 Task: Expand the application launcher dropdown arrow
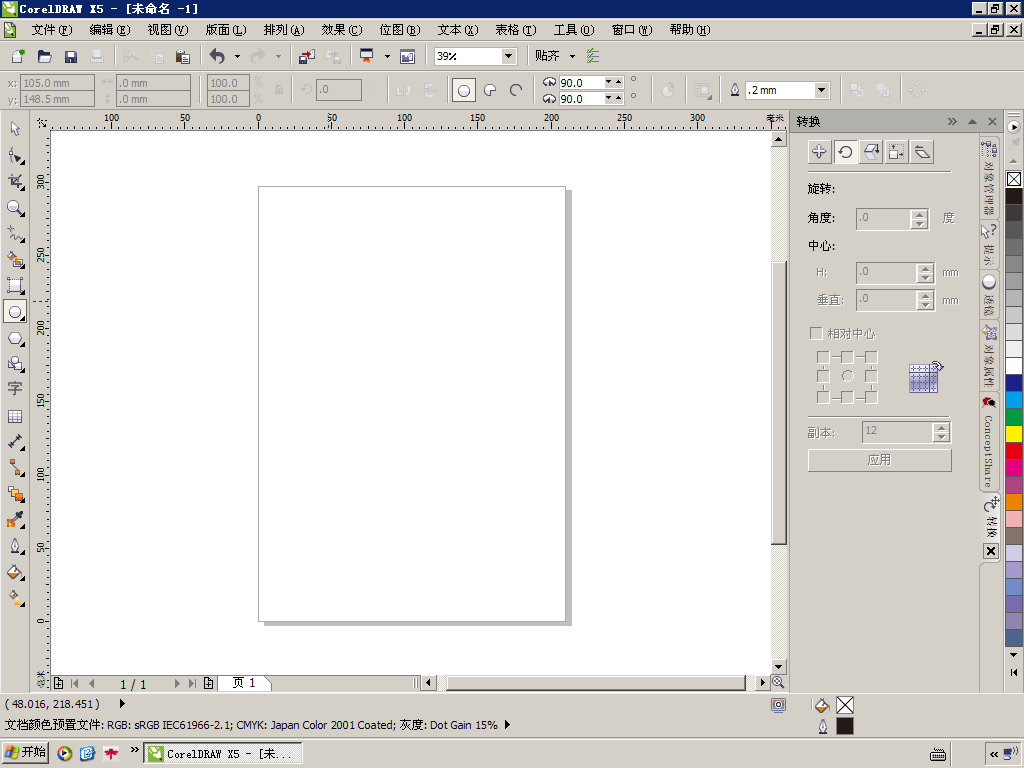point(387,56)
